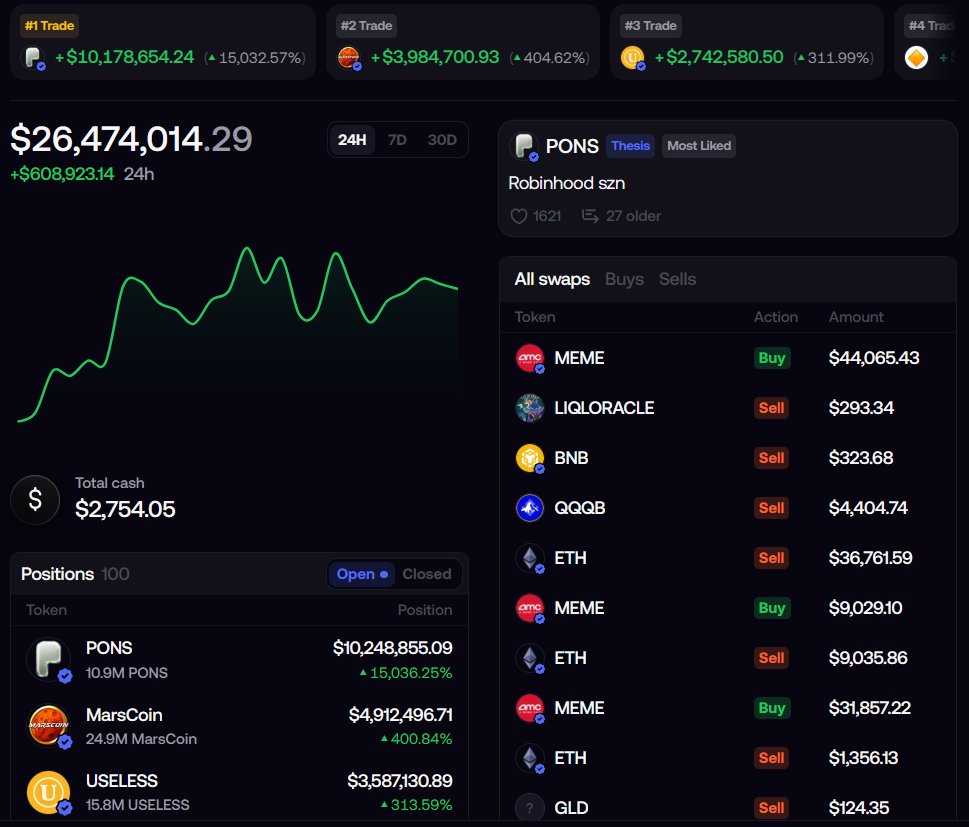
Task: Click the Total cash amount $2,754.05
Action: click(125, 509)
